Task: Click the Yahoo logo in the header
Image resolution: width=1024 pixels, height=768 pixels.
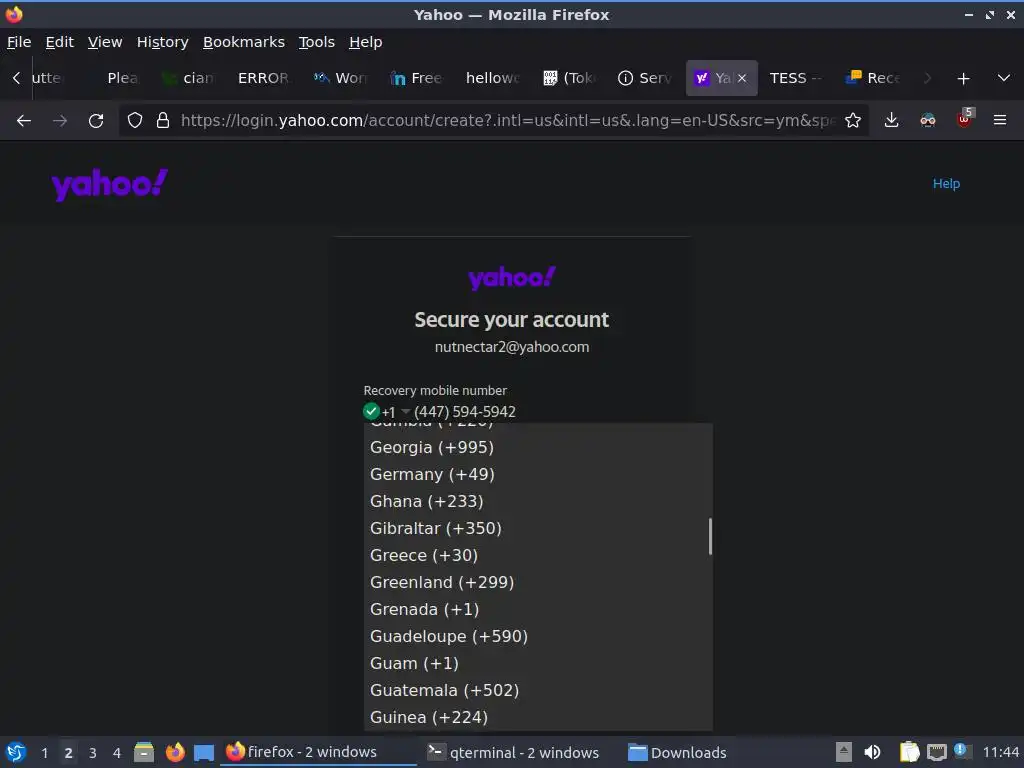Action: pos(110,185)
